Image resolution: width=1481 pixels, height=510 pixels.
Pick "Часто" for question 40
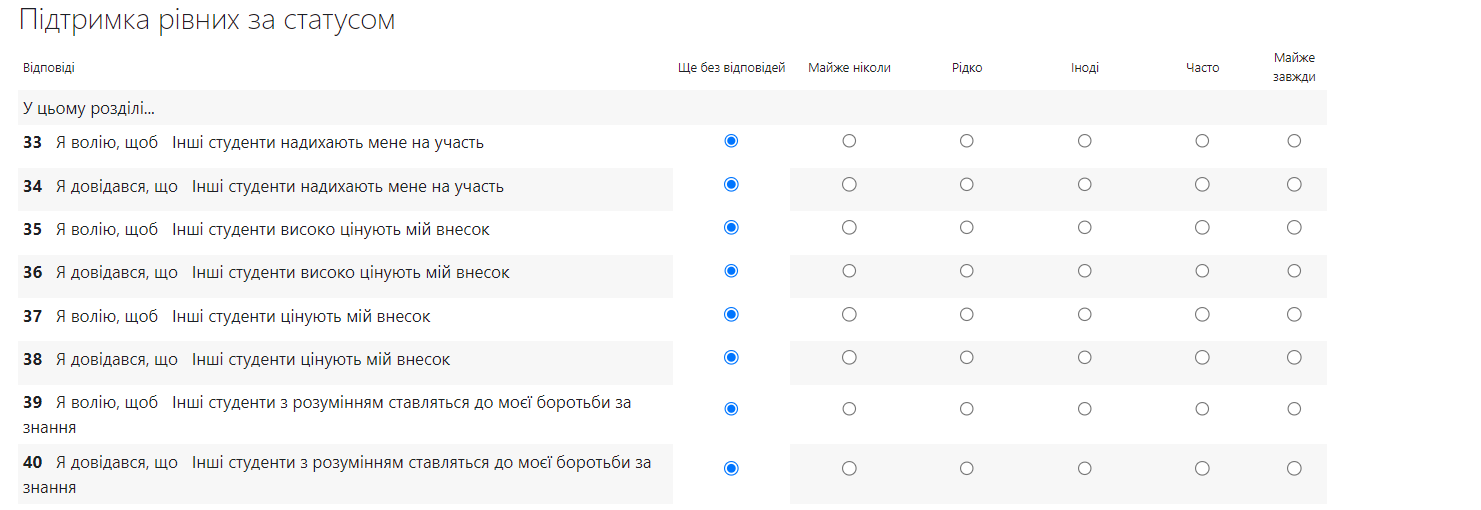click(x=1202, y=468)
